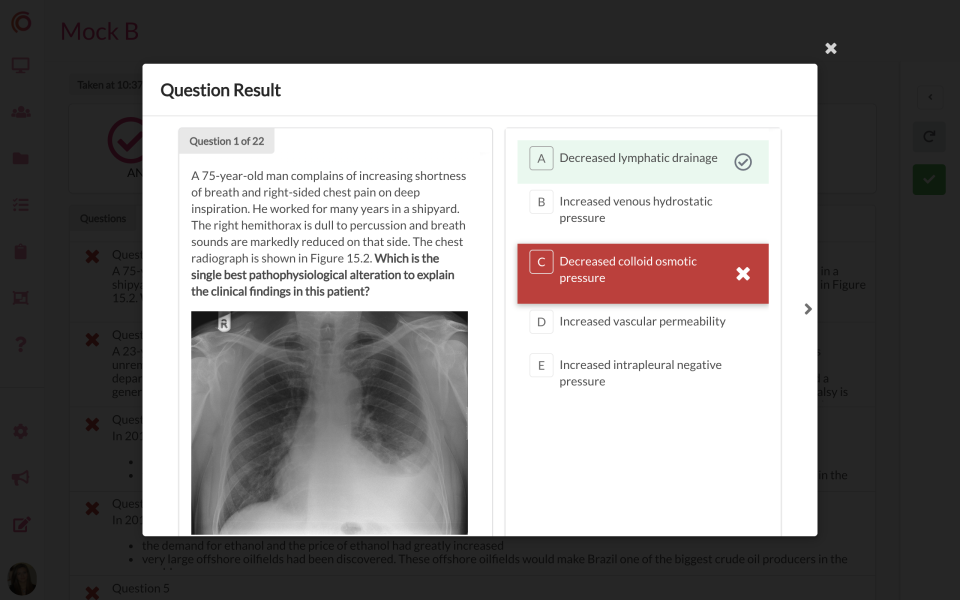This screenshot has height=600, width=960.
Task: Open the monitor icon in sidebar
Action: coord(21,66)
